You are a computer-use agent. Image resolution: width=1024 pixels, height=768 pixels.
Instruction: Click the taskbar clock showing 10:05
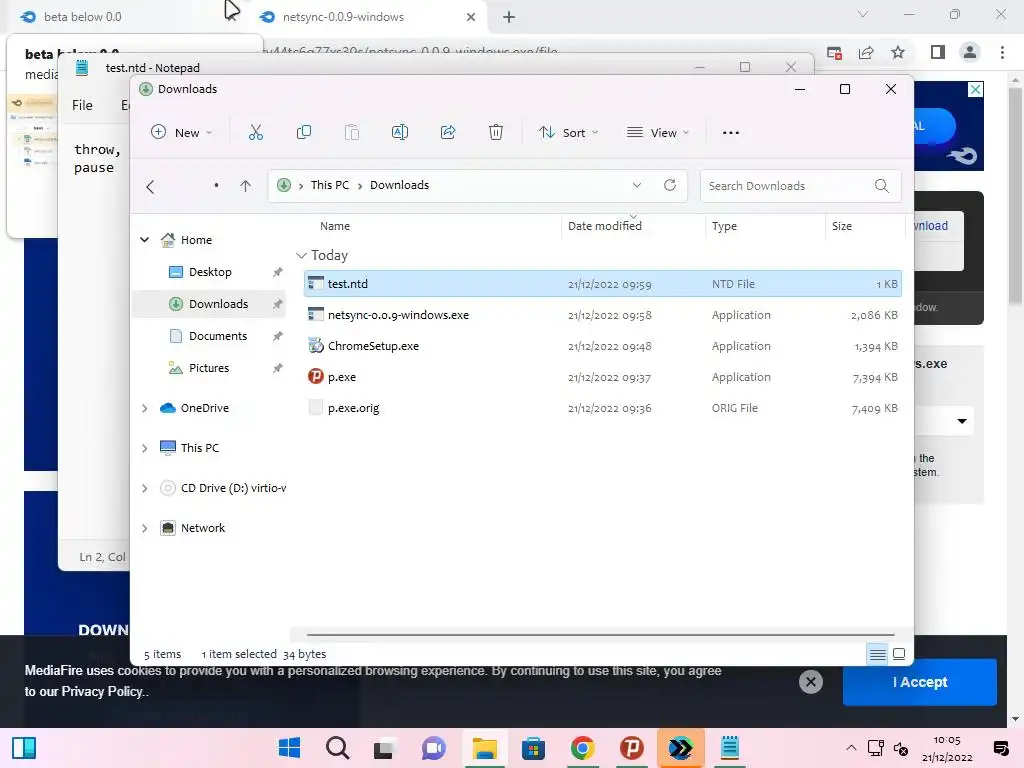click(947, 748)
